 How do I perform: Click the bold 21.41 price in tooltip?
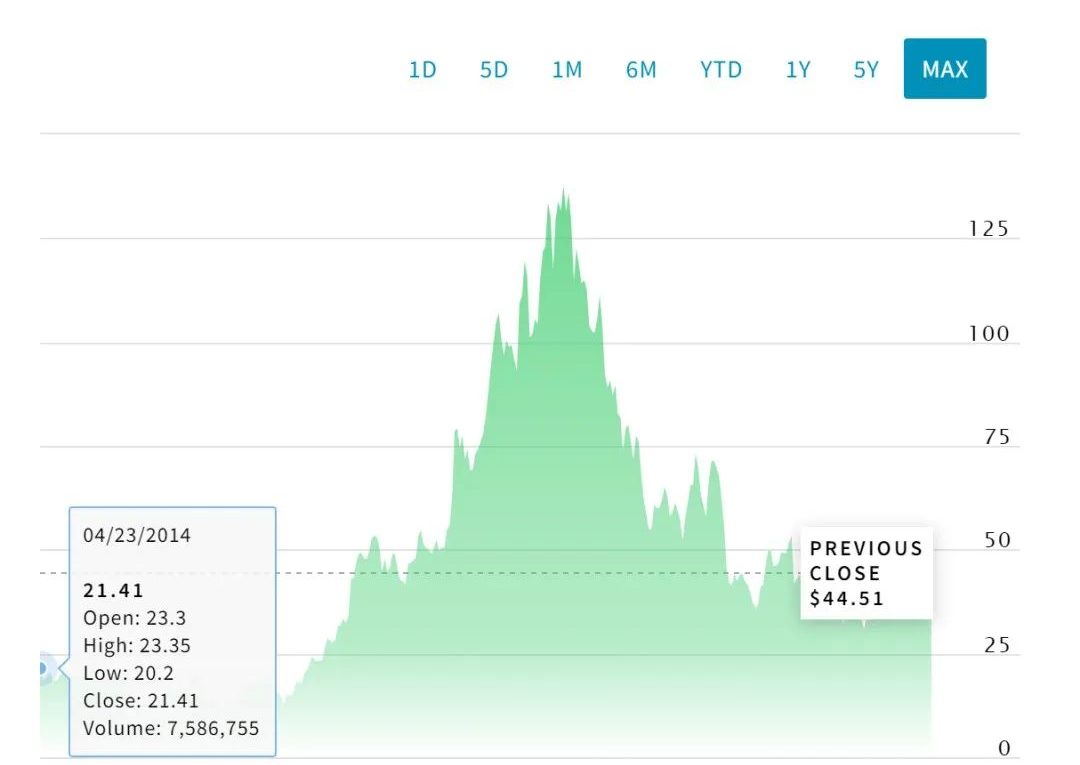113,591
